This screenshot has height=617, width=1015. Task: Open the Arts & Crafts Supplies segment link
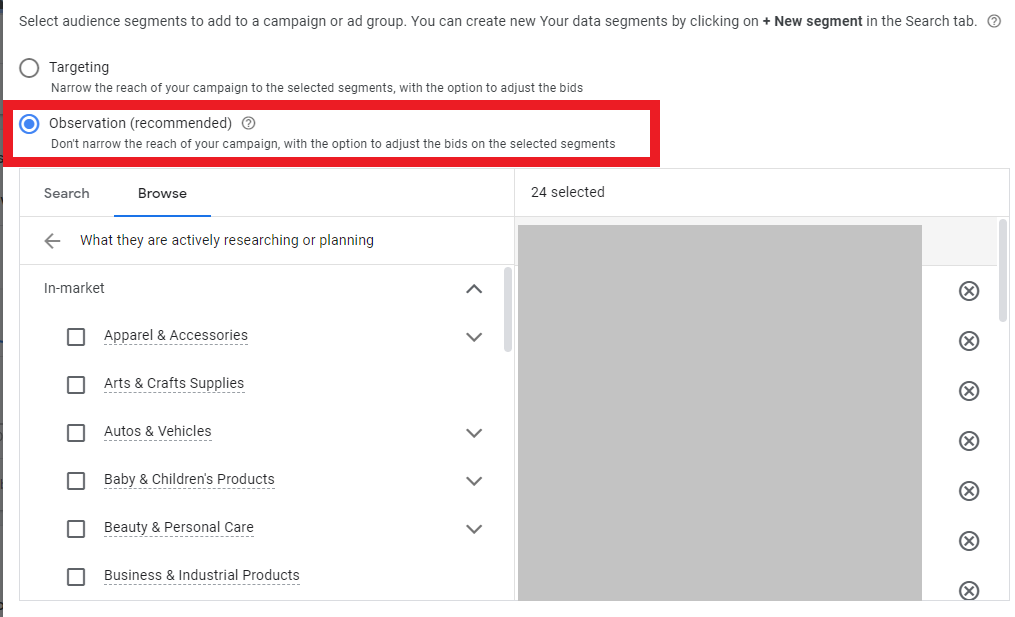click(173, 383)
